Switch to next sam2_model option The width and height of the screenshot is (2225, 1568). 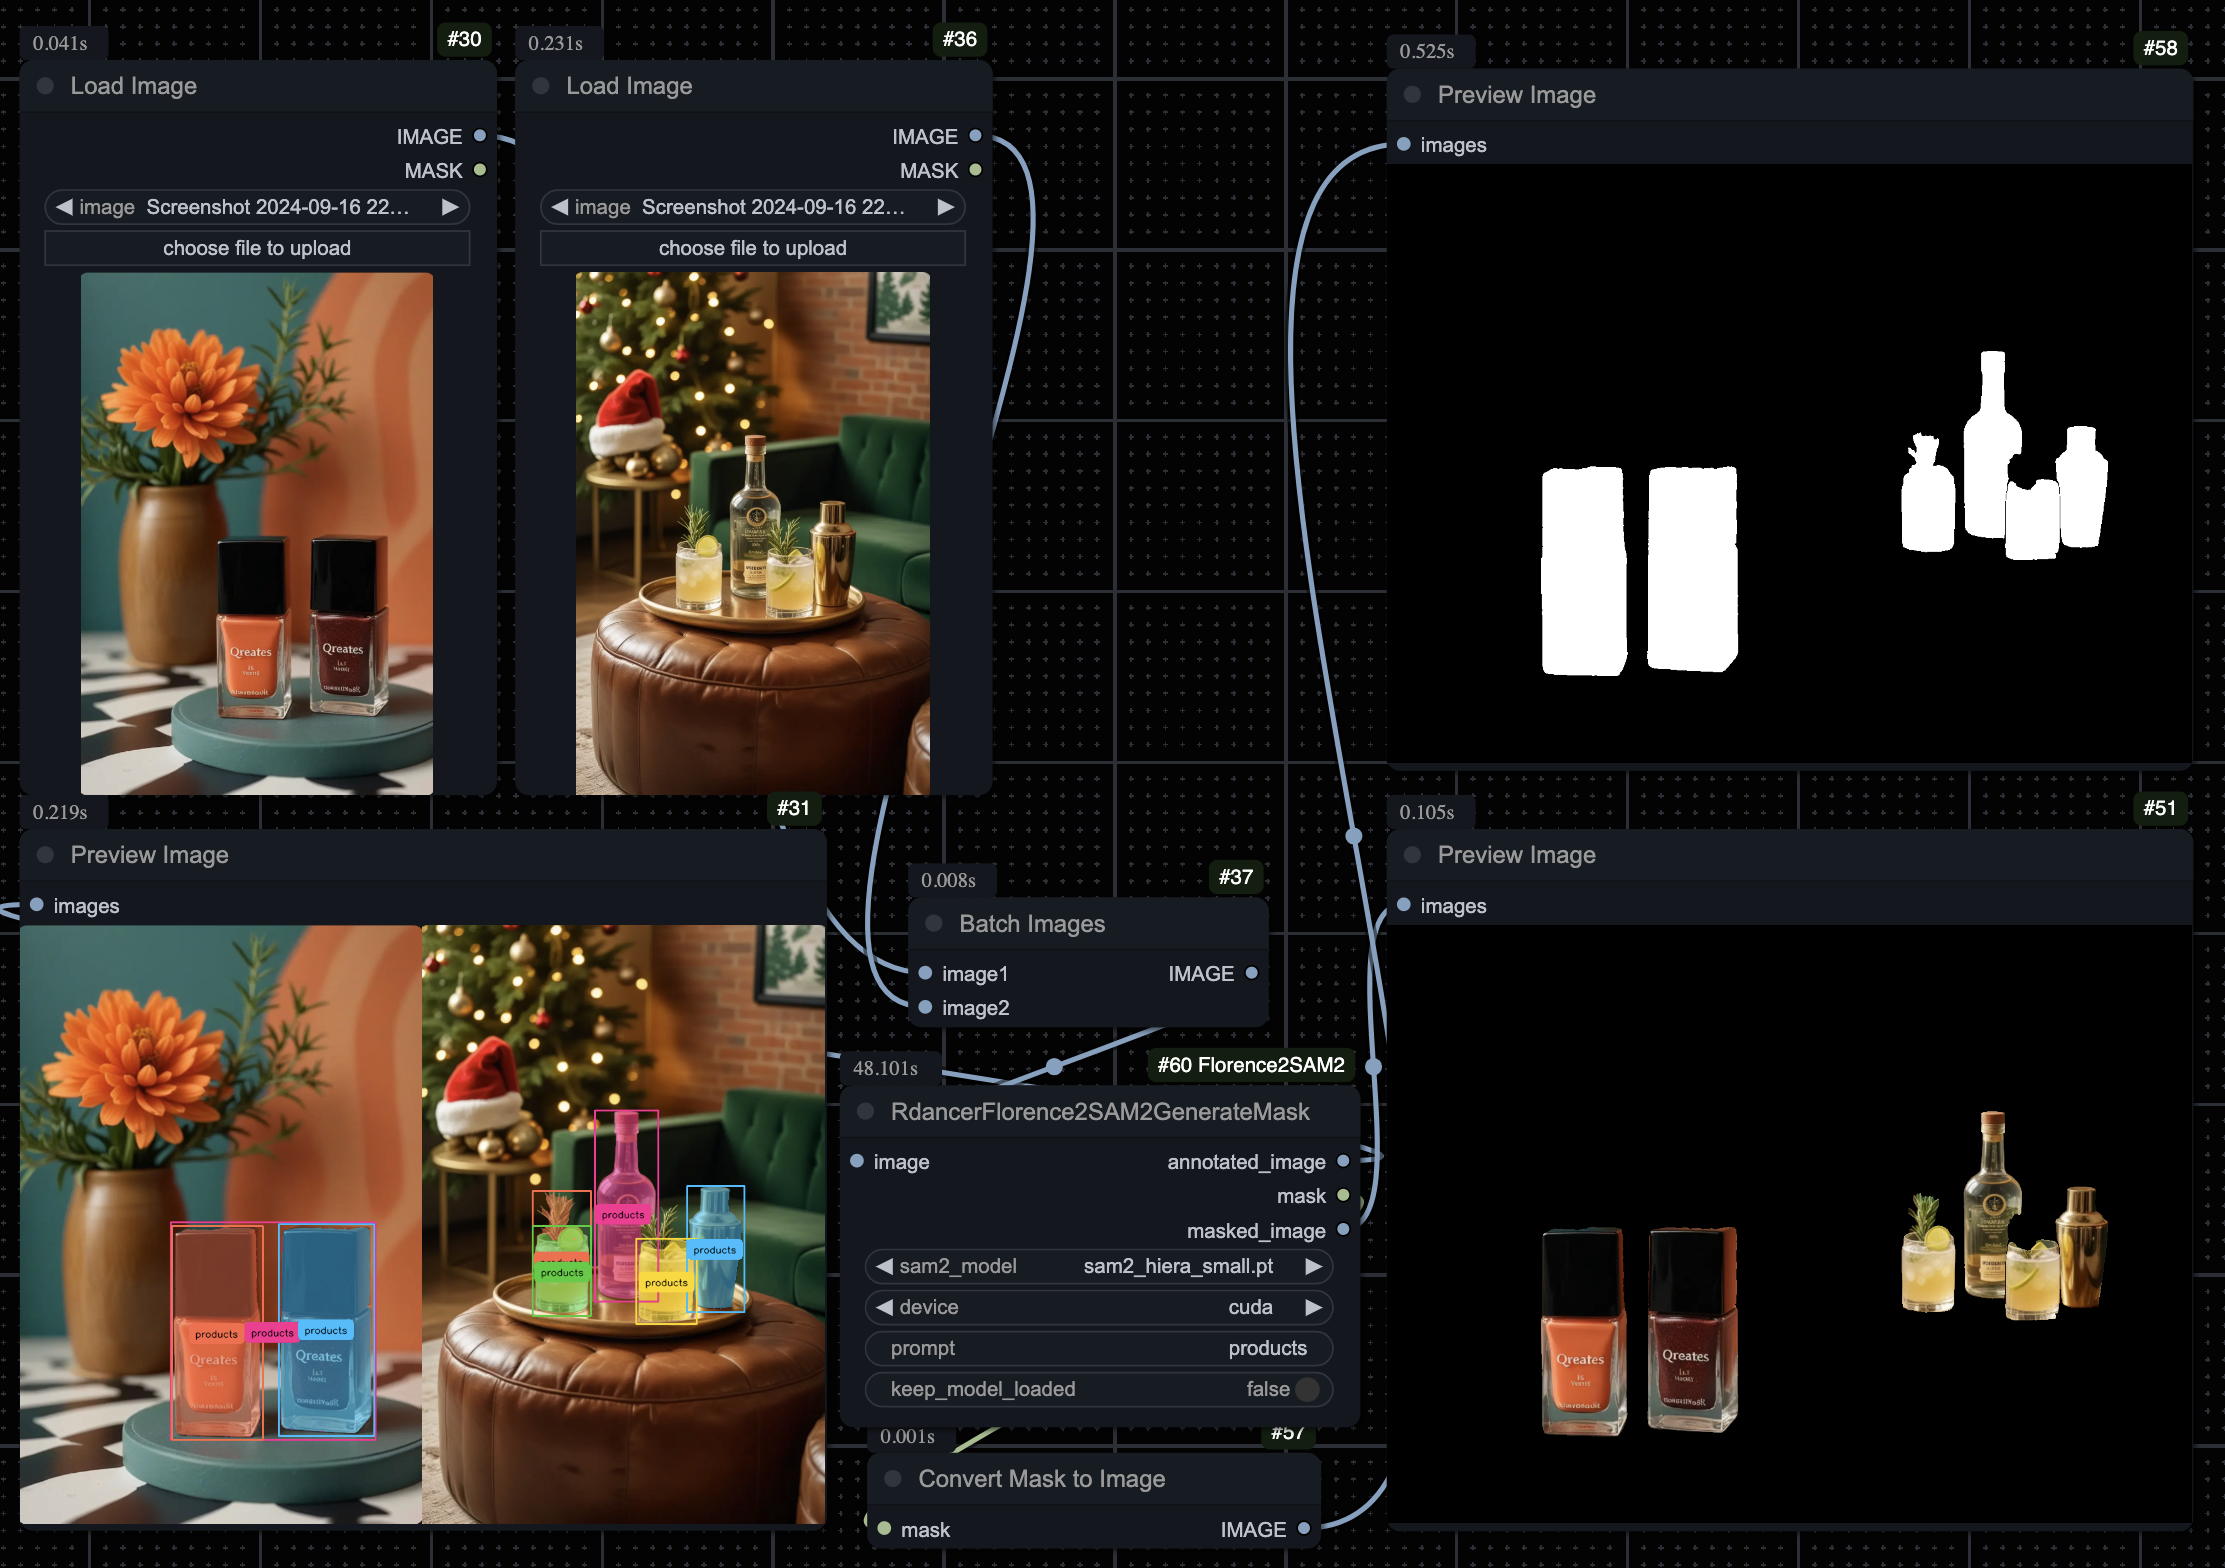(1313, 1266)
